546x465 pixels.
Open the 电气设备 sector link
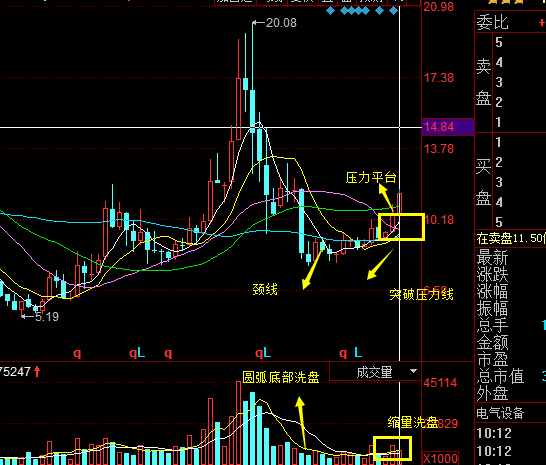tap(500, 413)
